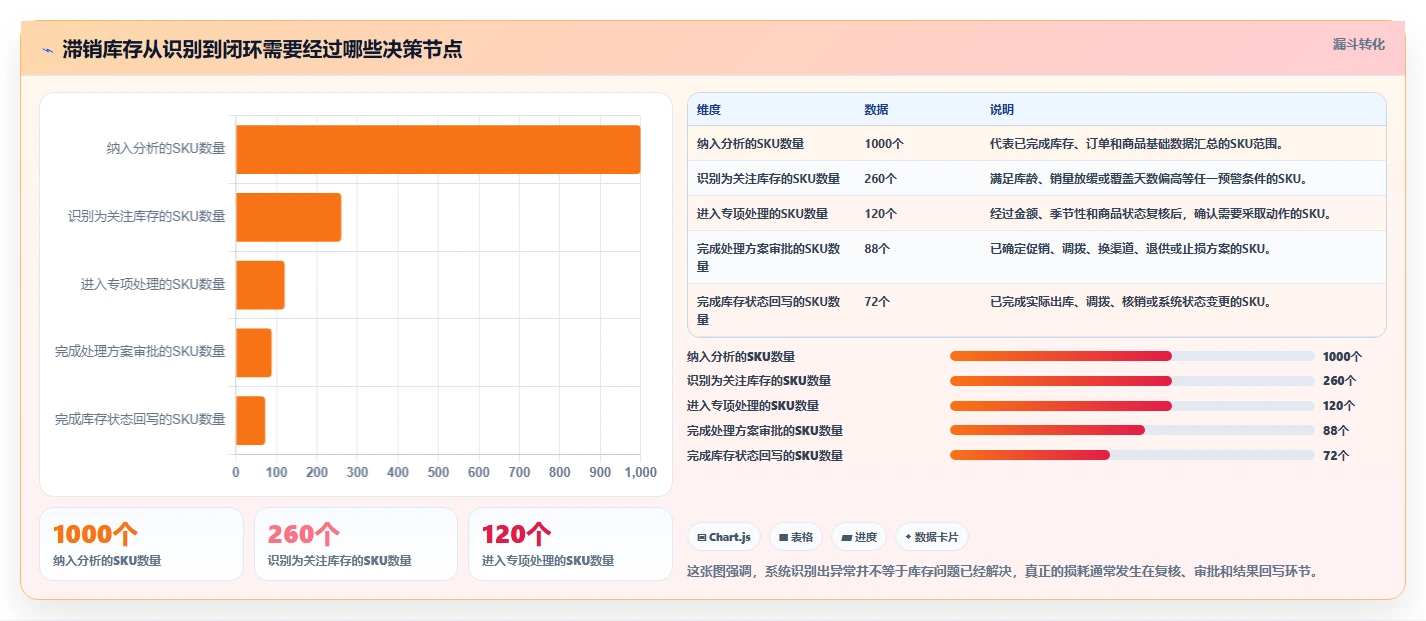Click the 72个 value in the table

coord(877,302)
